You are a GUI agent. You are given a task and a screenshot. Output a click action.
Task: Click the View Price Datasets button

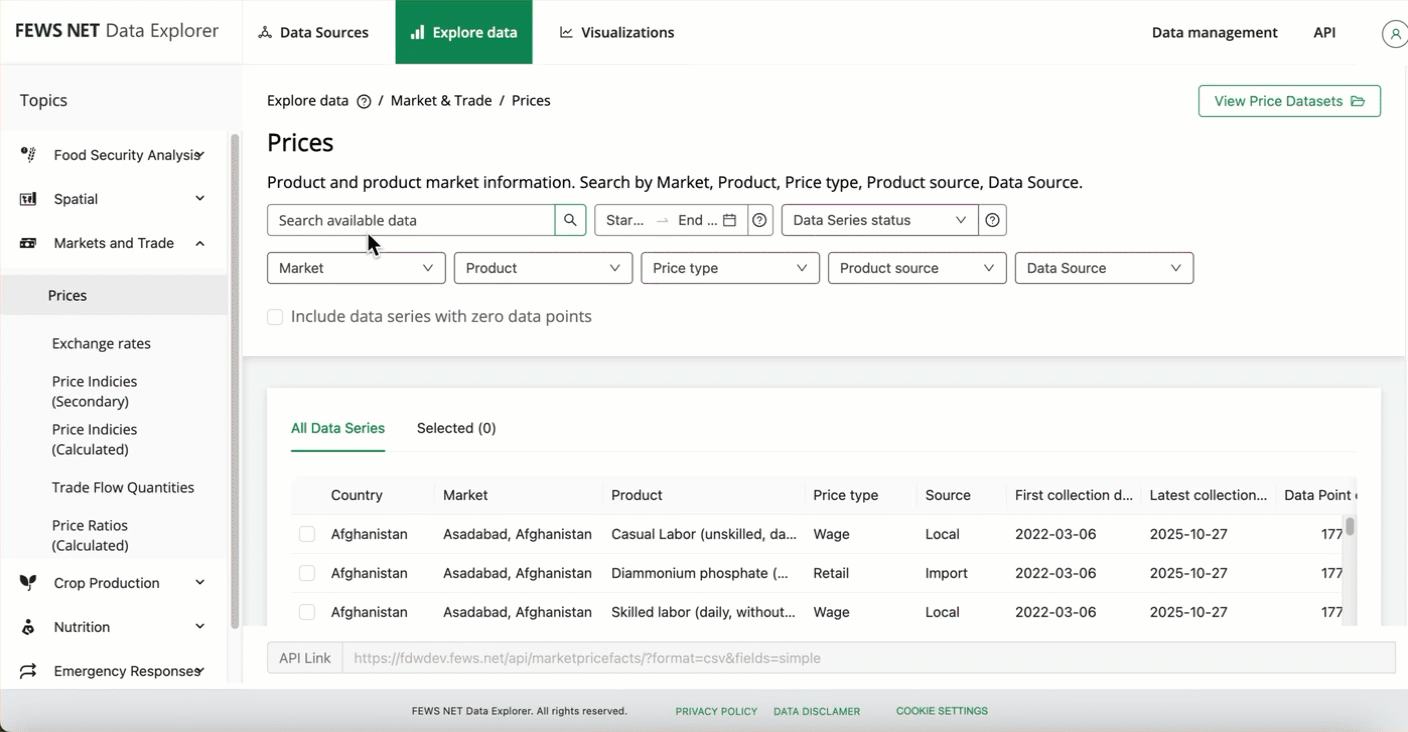coord(1289,101)
